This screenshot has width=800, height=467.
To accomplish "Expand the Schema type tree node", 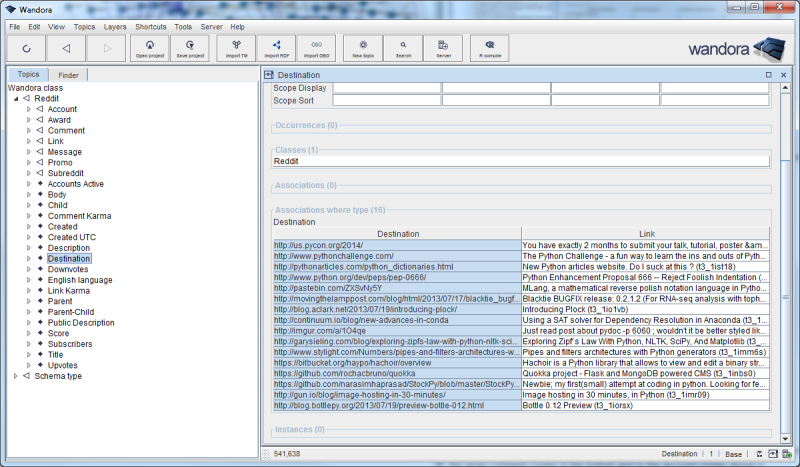I will pos(16,376).
